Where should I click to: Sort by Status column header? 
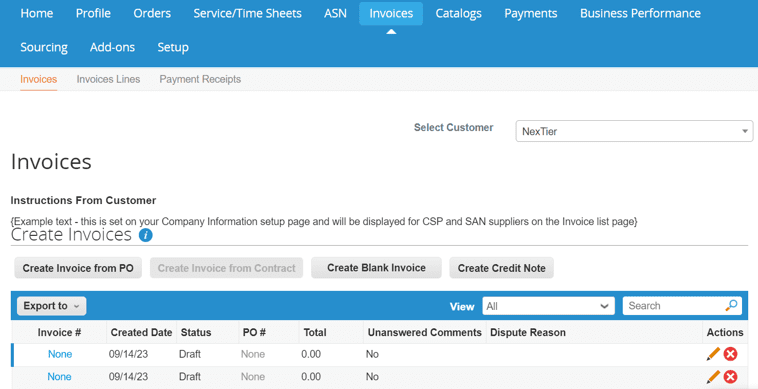(x=196, y=332)
